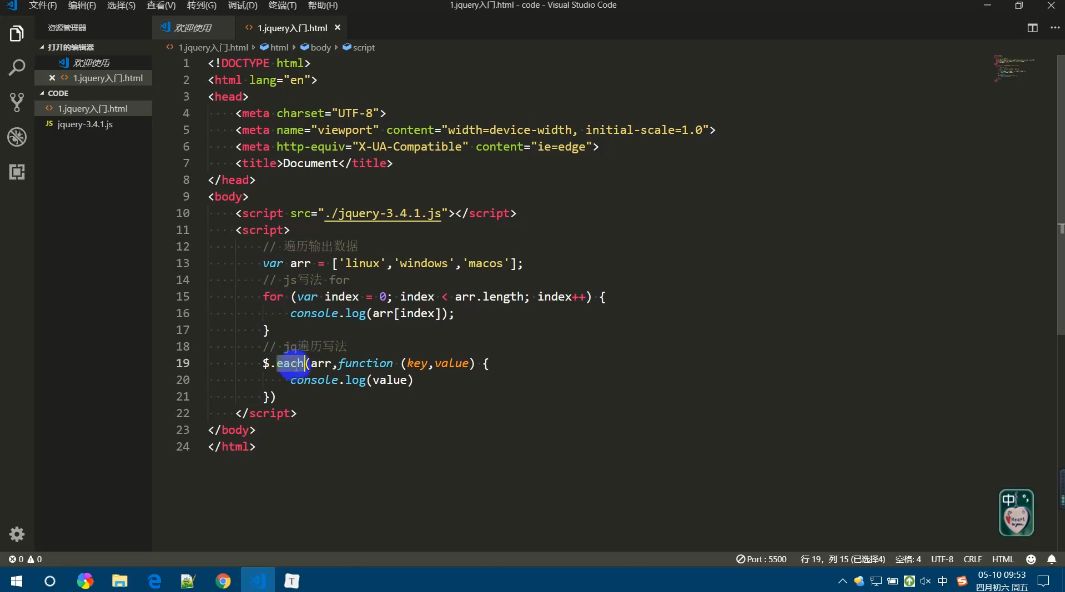Open the 文件(F) menu
Viewport: 1065px width, 592px height.
pyautogui.click(x=42, y=6)
